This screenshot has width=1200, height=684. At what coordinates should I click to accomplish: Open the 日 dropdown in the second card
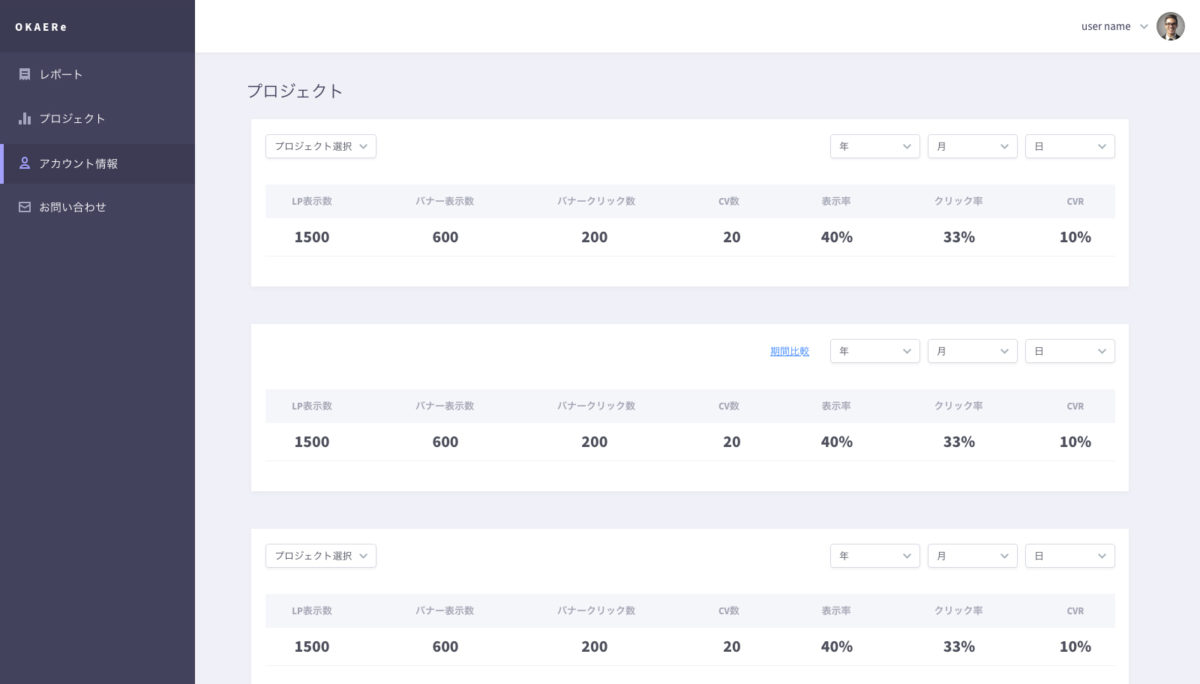coord(1069,351)
